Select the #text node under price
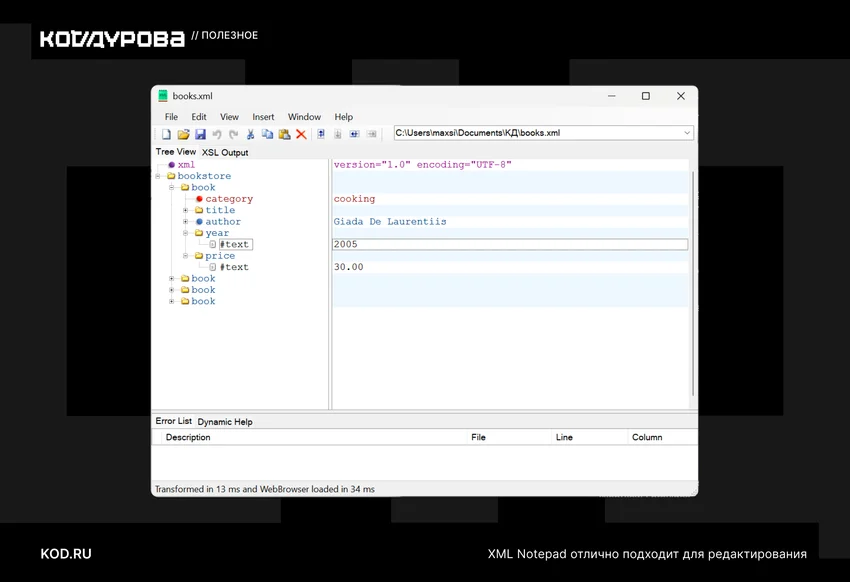850x582 pixels. [234, 267]
